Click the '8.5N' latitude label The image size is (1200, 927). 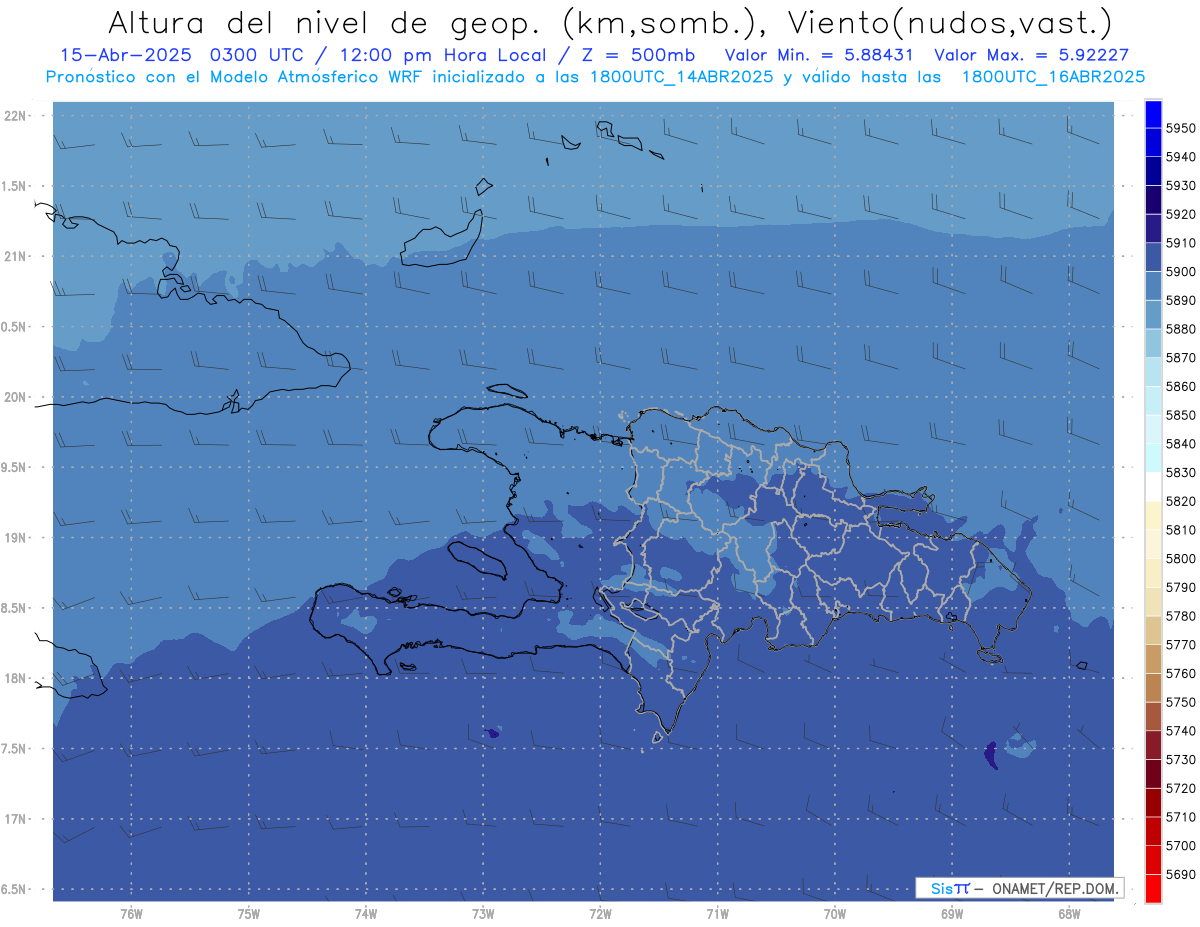[14, 608]
